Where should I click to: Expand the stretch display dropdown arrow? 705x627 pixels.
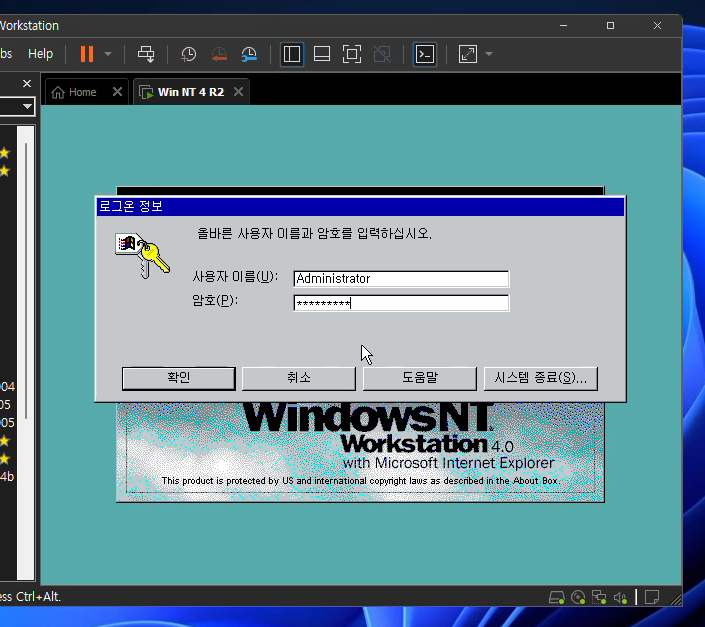pyautogui.click(x=489, y=54)
